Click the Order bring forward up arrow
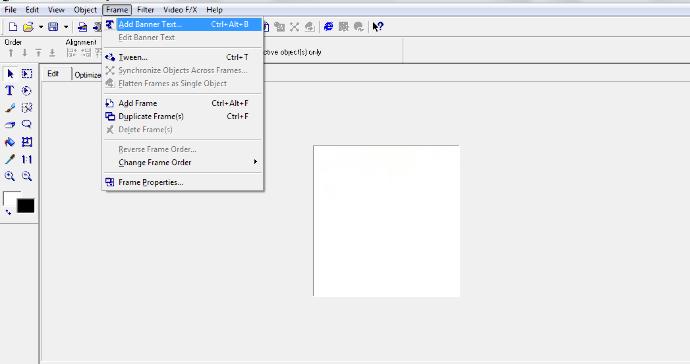The height and width of the screenshot is (364, 690). (x=11, y=53)
